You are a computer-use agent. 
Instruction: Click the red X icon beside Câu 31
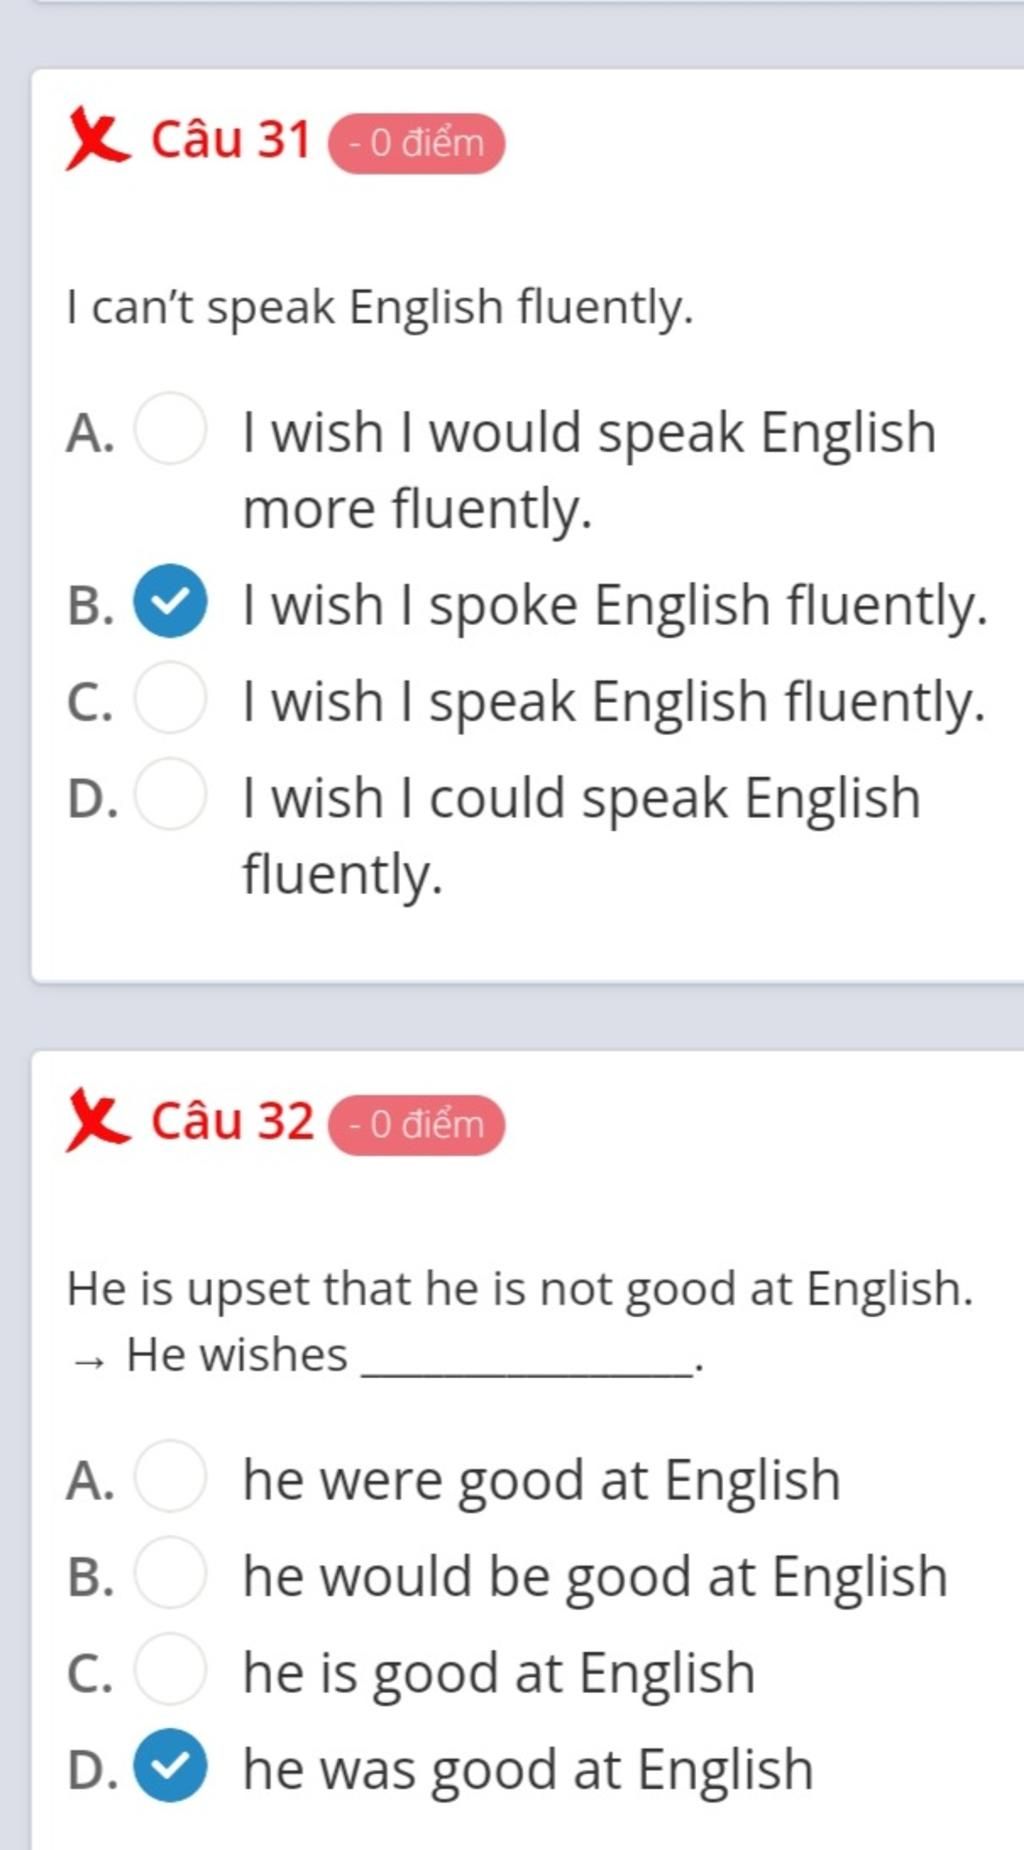click(x=96, y=142)
